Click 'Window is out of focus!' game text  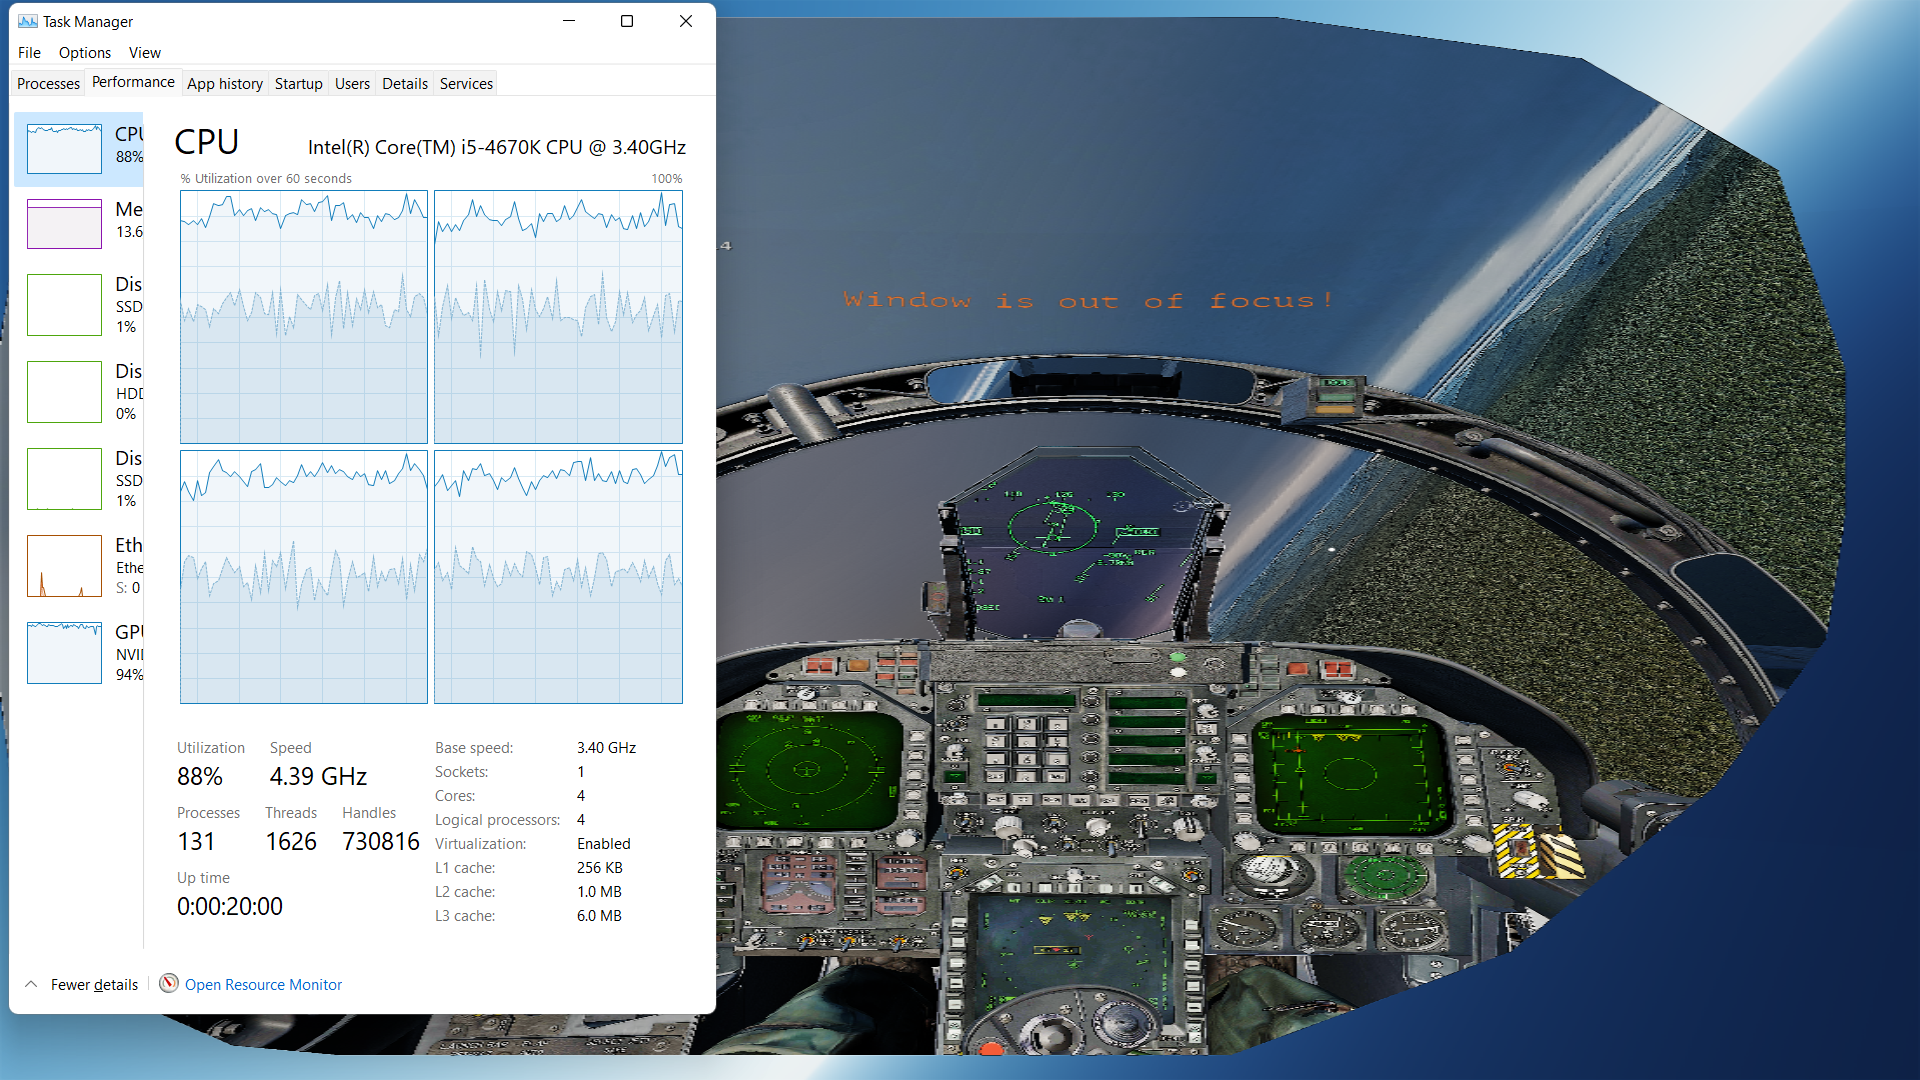1089,300
